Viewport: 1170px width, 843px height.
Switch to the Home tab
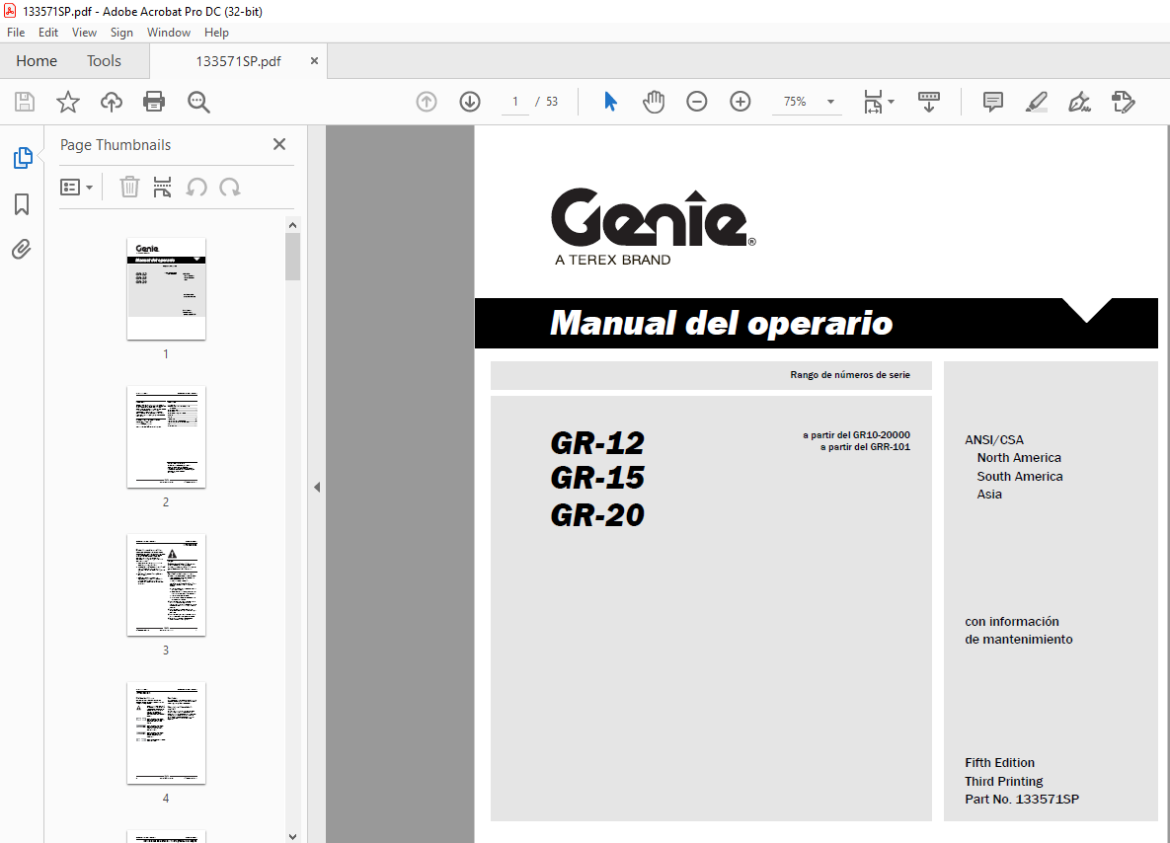[x=37, y=61]
